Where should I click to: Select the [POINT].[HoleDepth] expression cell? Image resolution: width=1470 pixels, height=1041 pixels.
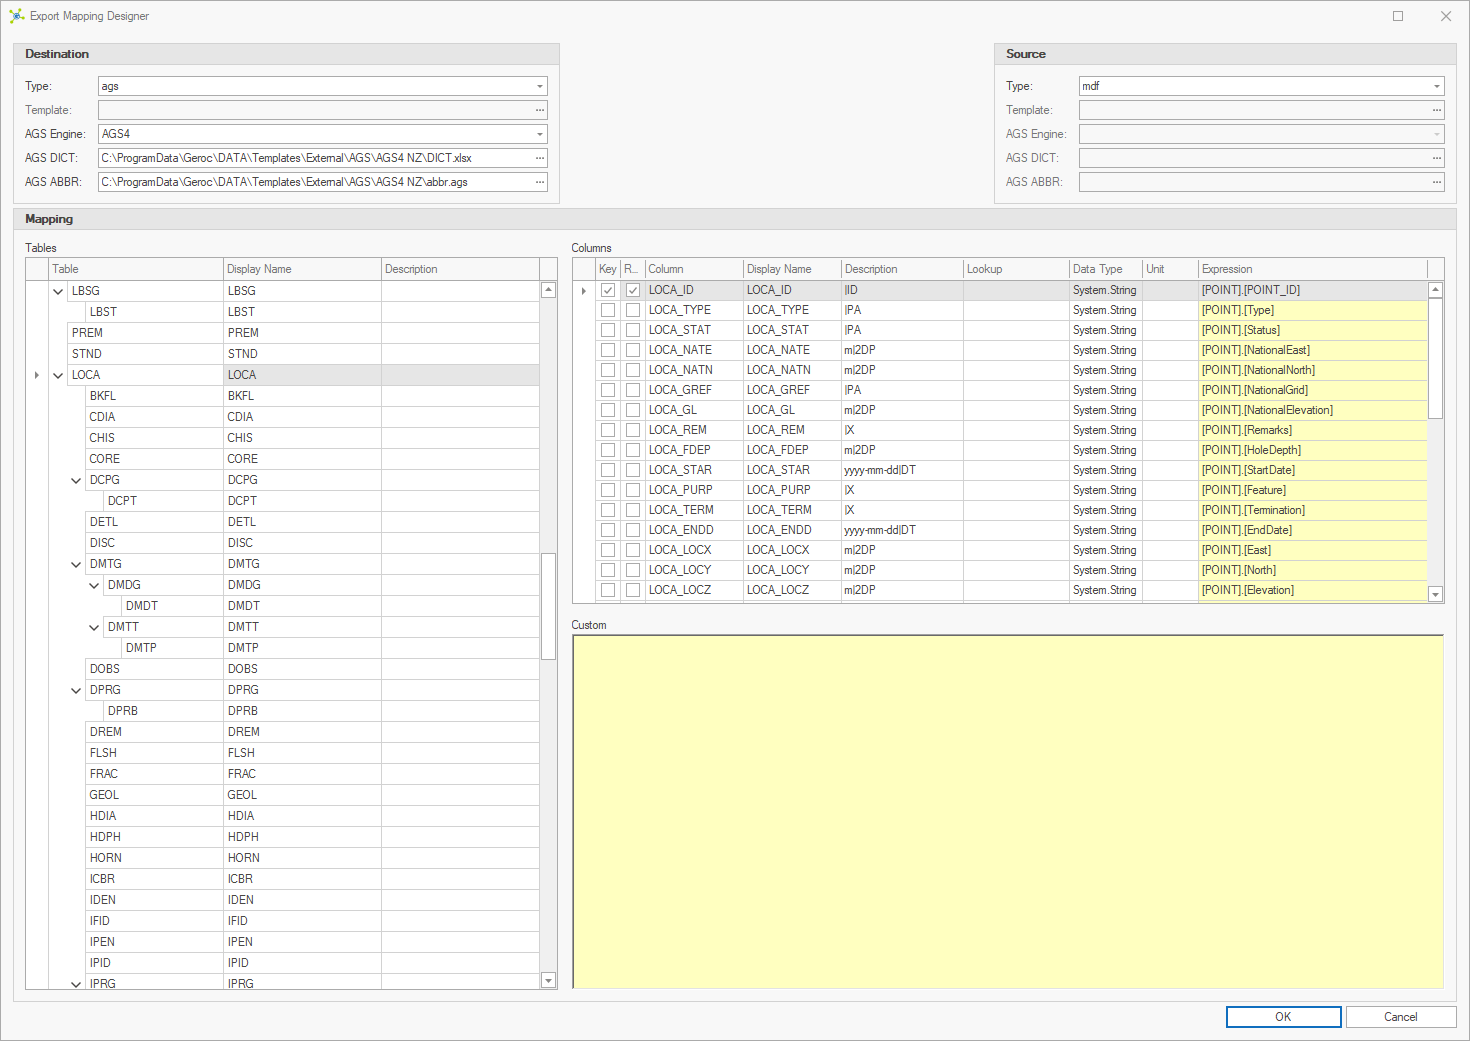click(1312, 450)
